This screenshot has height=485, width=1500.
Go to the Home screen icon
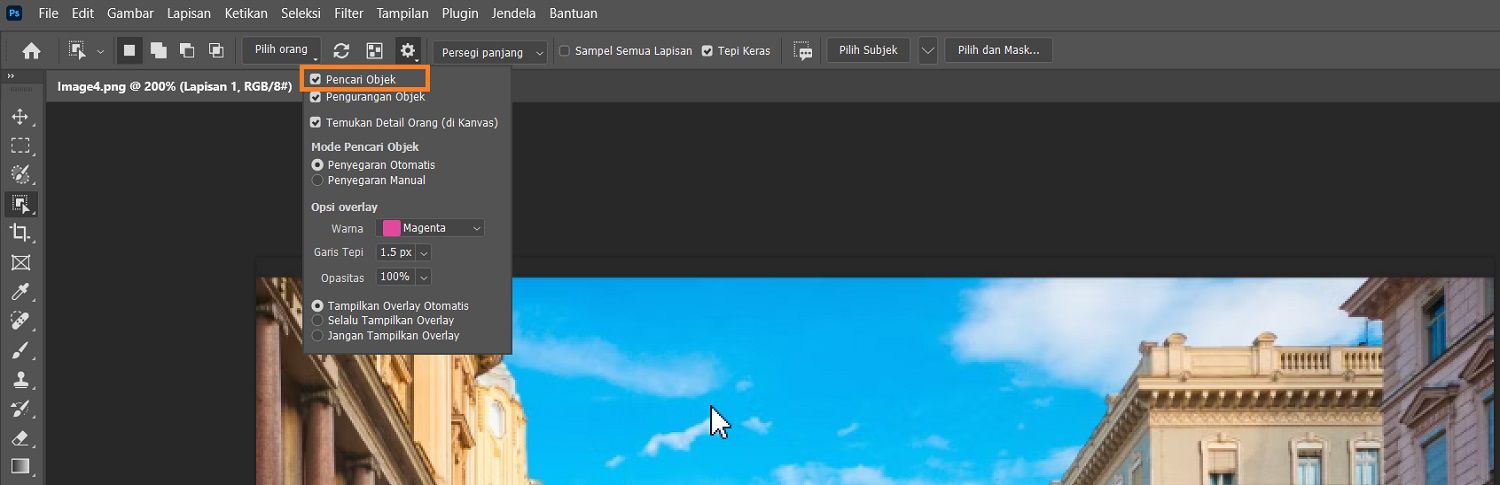(x=32, y=50)
